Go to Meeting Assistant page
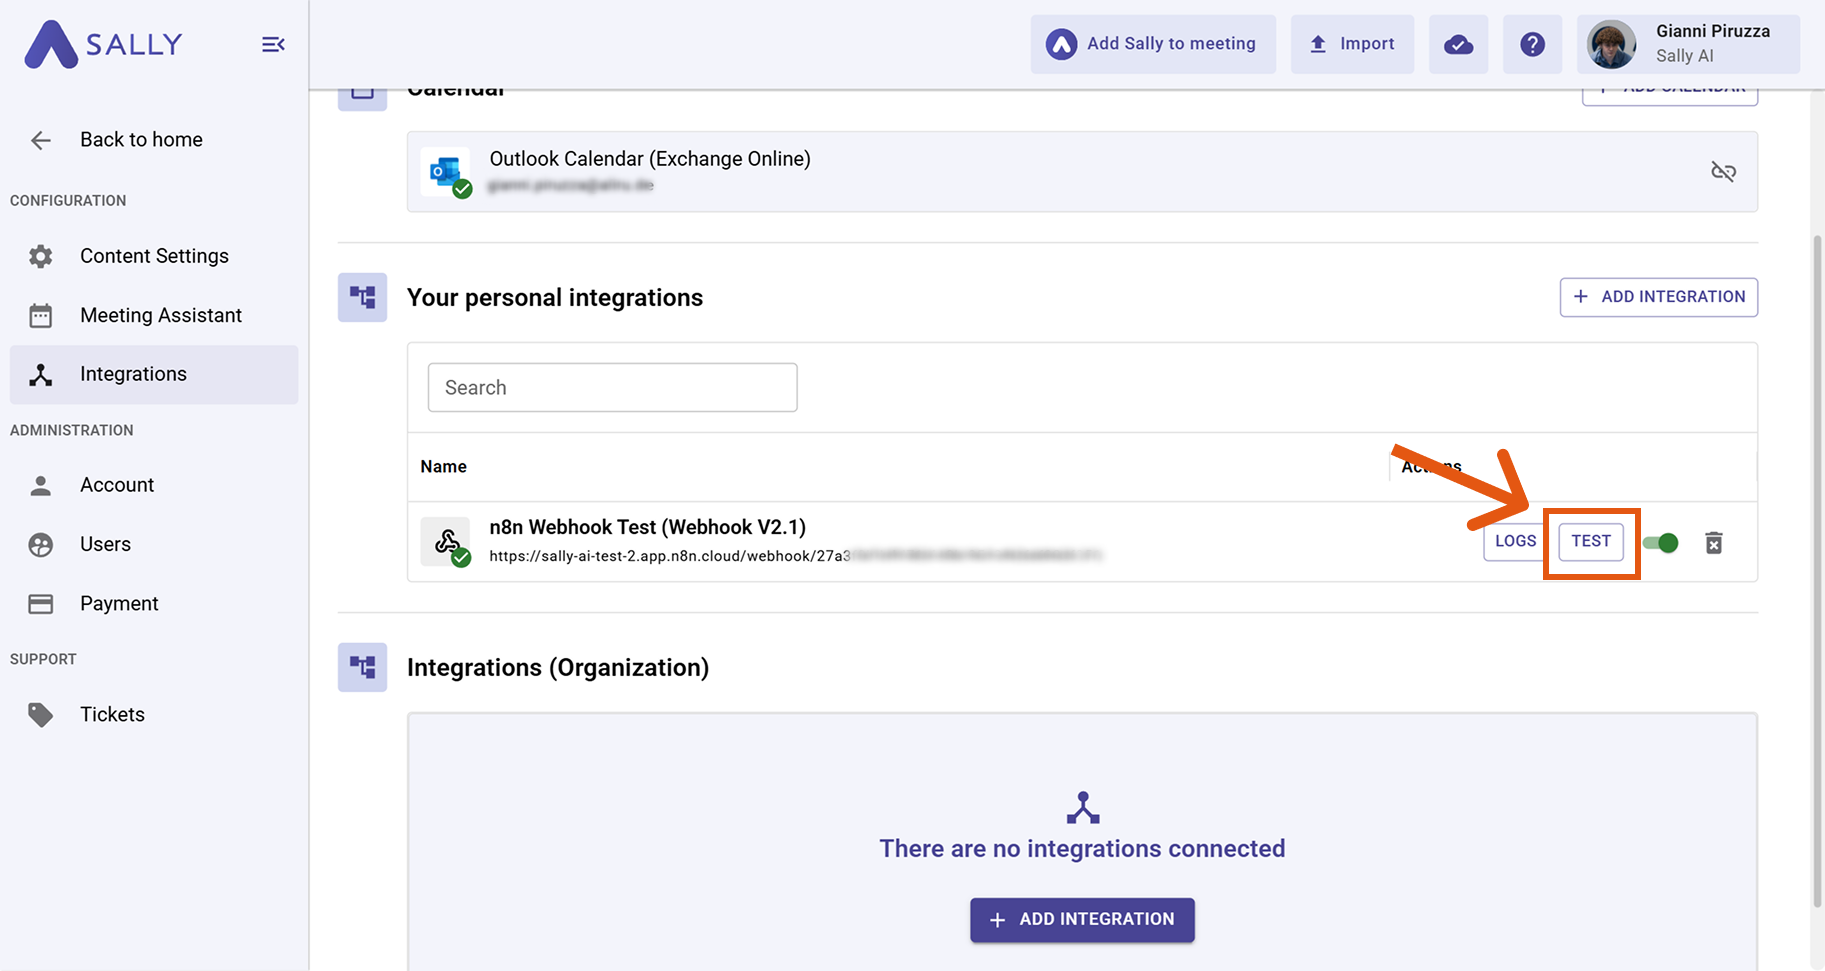 (160, 315)
